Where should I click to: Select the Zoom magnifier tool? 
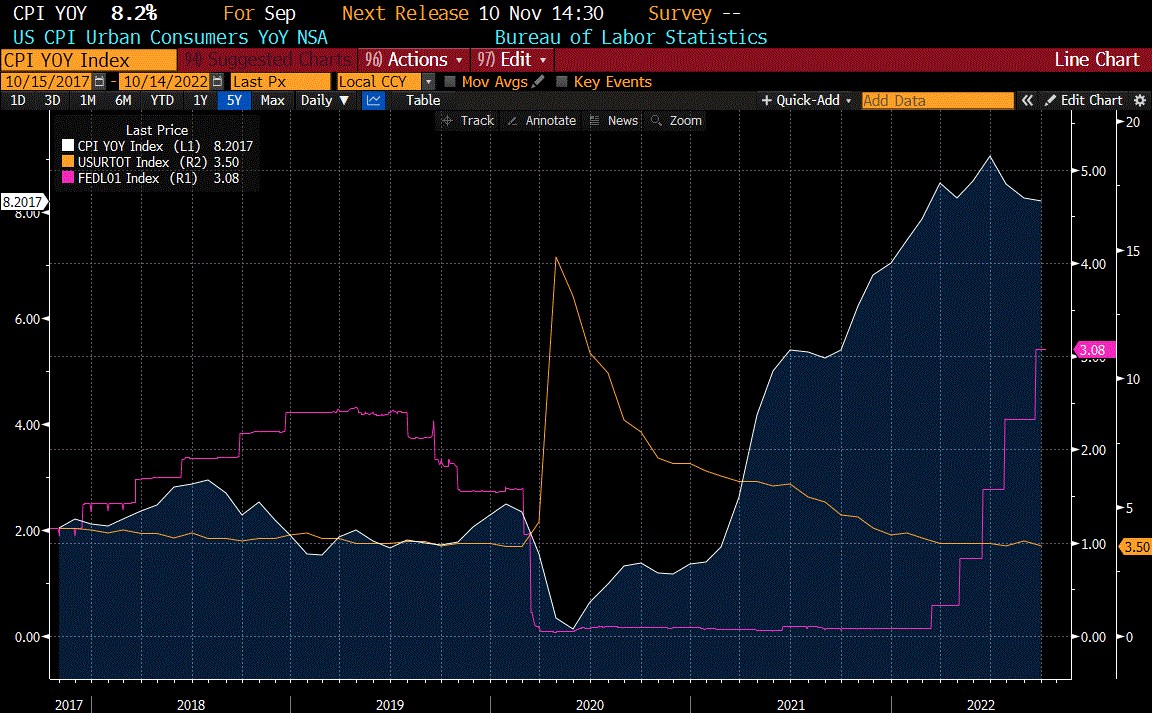(x=677, y=121)
